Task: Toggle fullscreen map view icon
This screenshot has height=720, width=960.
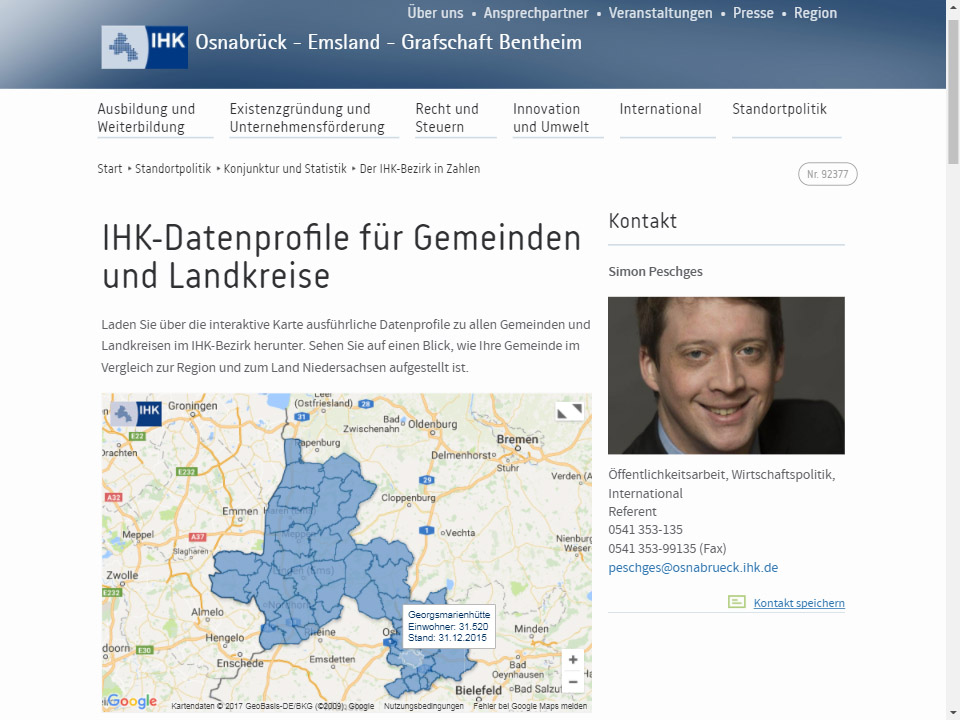Action: point(569,411)
